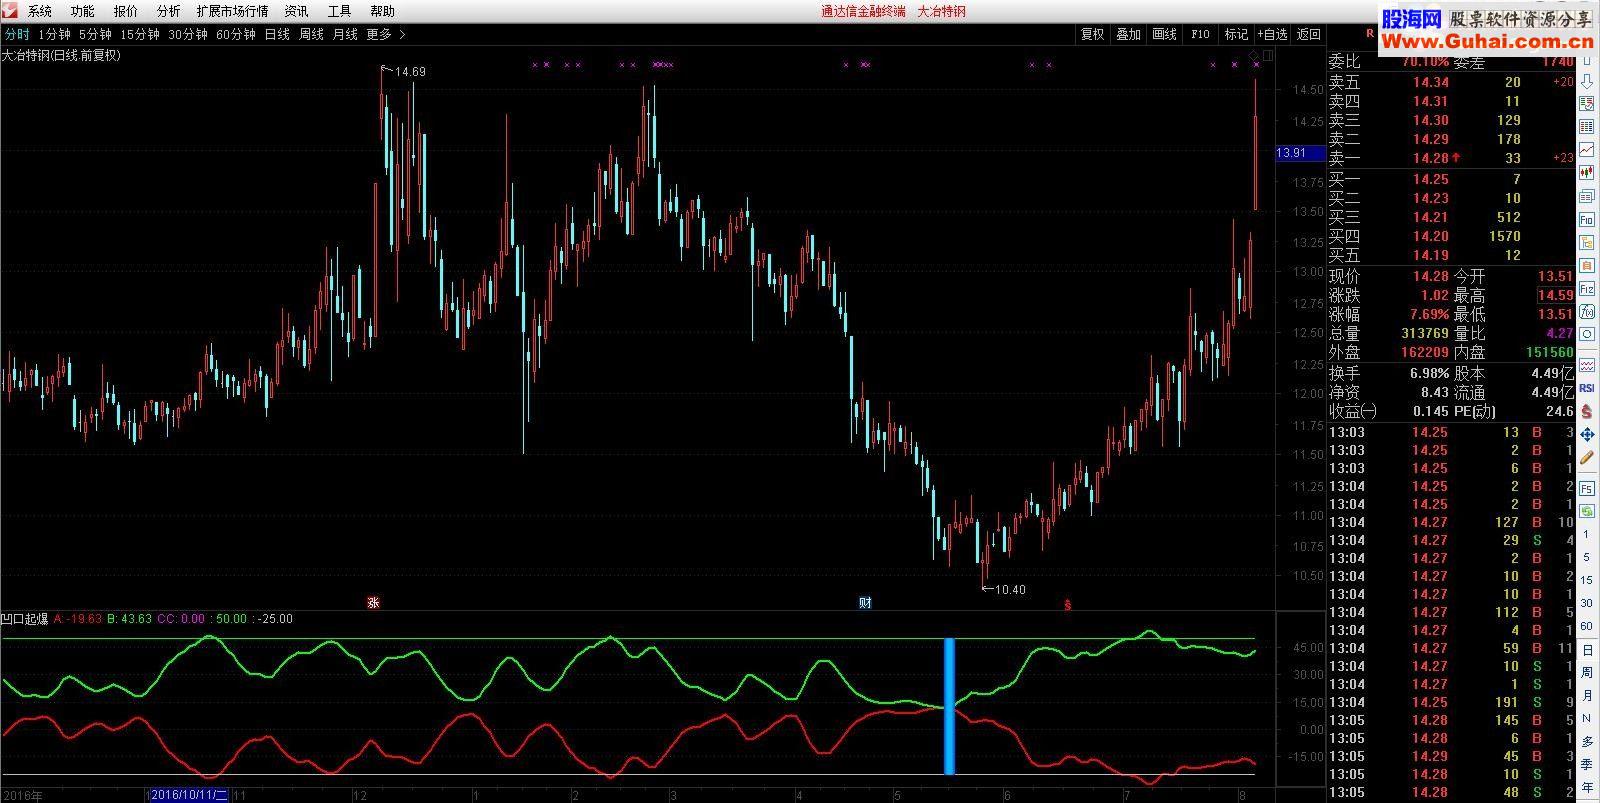Viewport: 1600px width, 803px height.
Task: Open the 报价 menu
Action: tap(126, 11)
